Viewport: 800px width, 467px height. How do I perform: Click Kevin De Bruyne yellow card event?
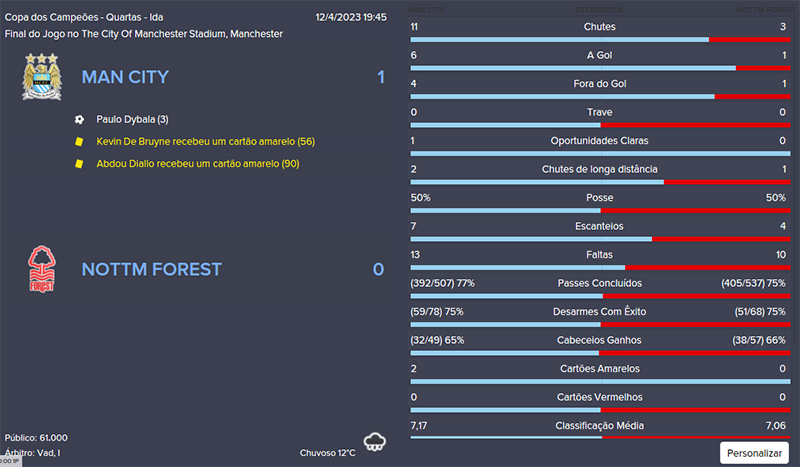pyautogui.click(x=205, y=141)
